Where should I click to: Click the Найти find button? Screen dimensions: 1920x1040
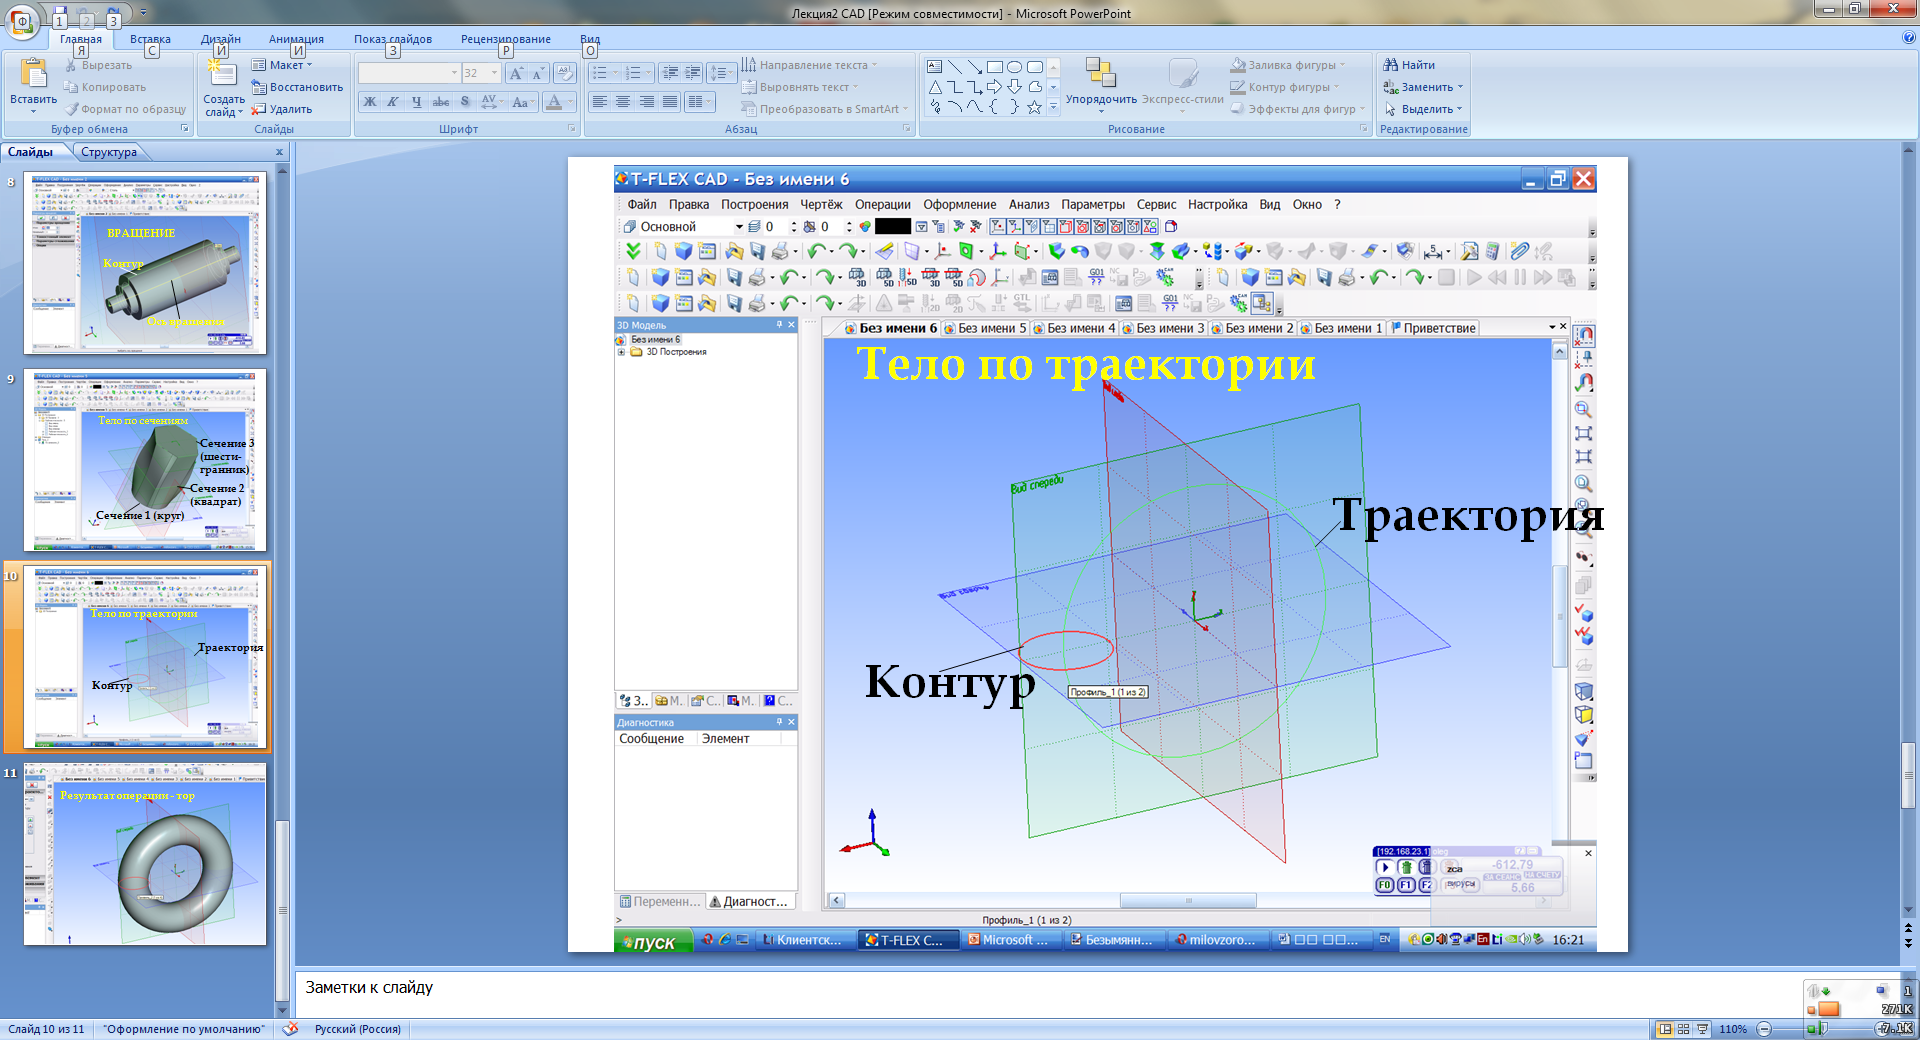click(1410, 65)
